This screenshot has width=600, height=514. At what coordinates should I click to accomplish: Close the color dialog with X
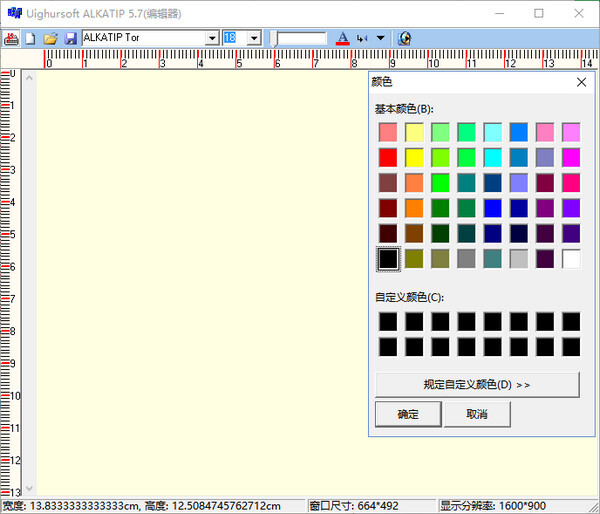pyautogui.click(x=581, y=83)
